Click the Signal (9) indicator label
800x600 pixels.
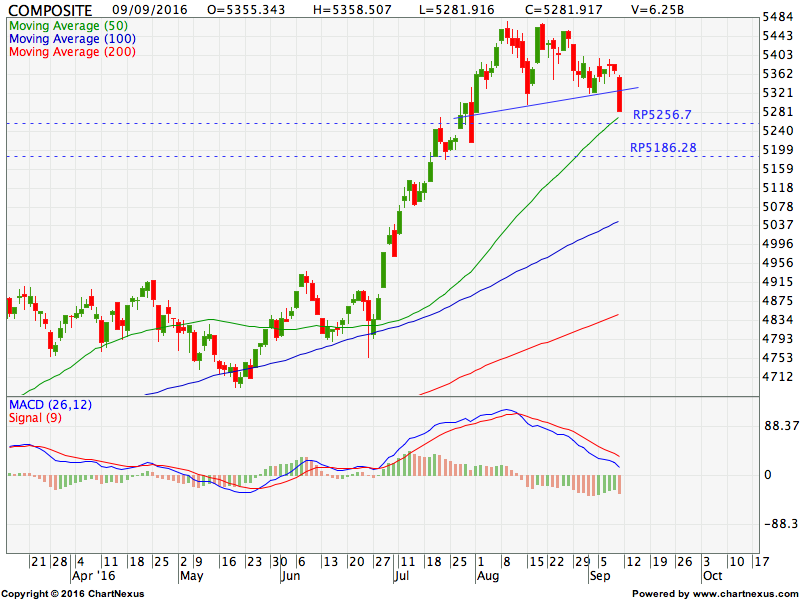[35, 418]
